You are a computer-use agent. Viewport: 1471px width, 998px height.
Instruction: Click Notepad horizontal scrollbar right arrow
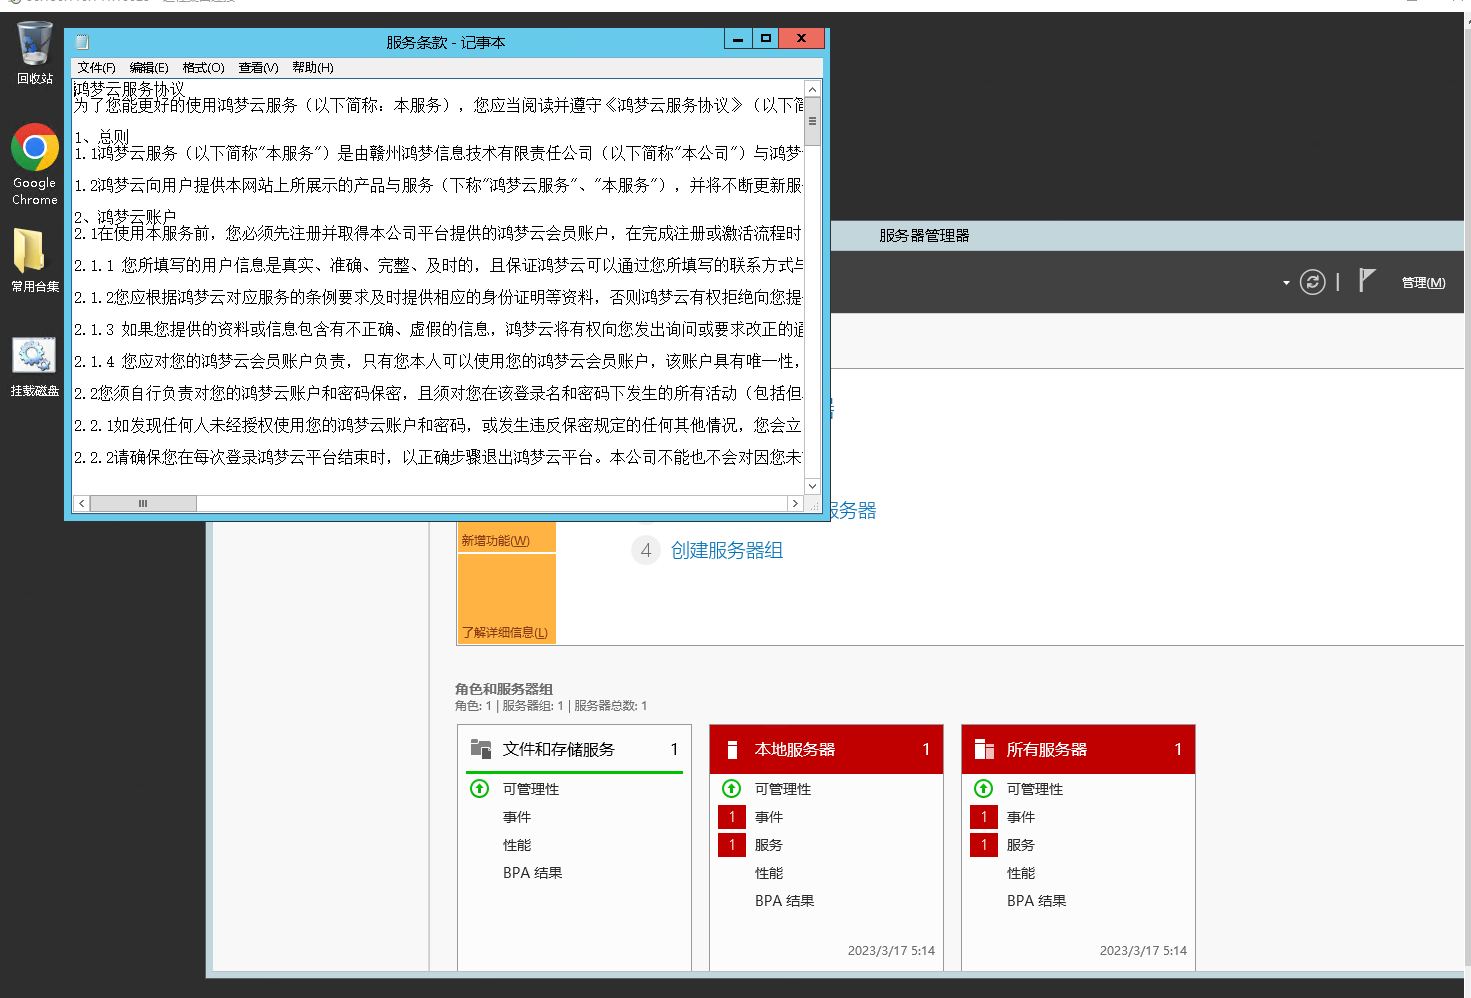click(x=795, y=503)
